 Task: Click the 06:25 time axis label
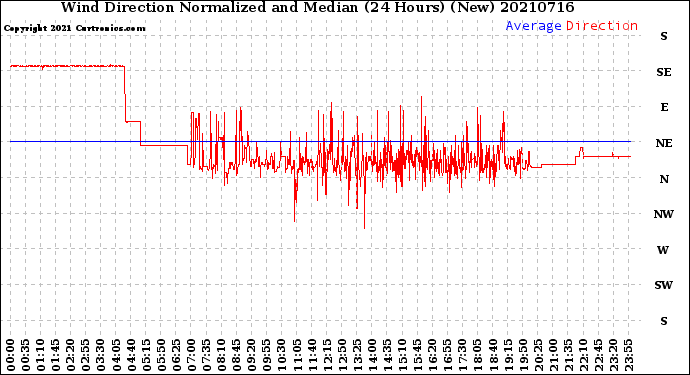176,355
